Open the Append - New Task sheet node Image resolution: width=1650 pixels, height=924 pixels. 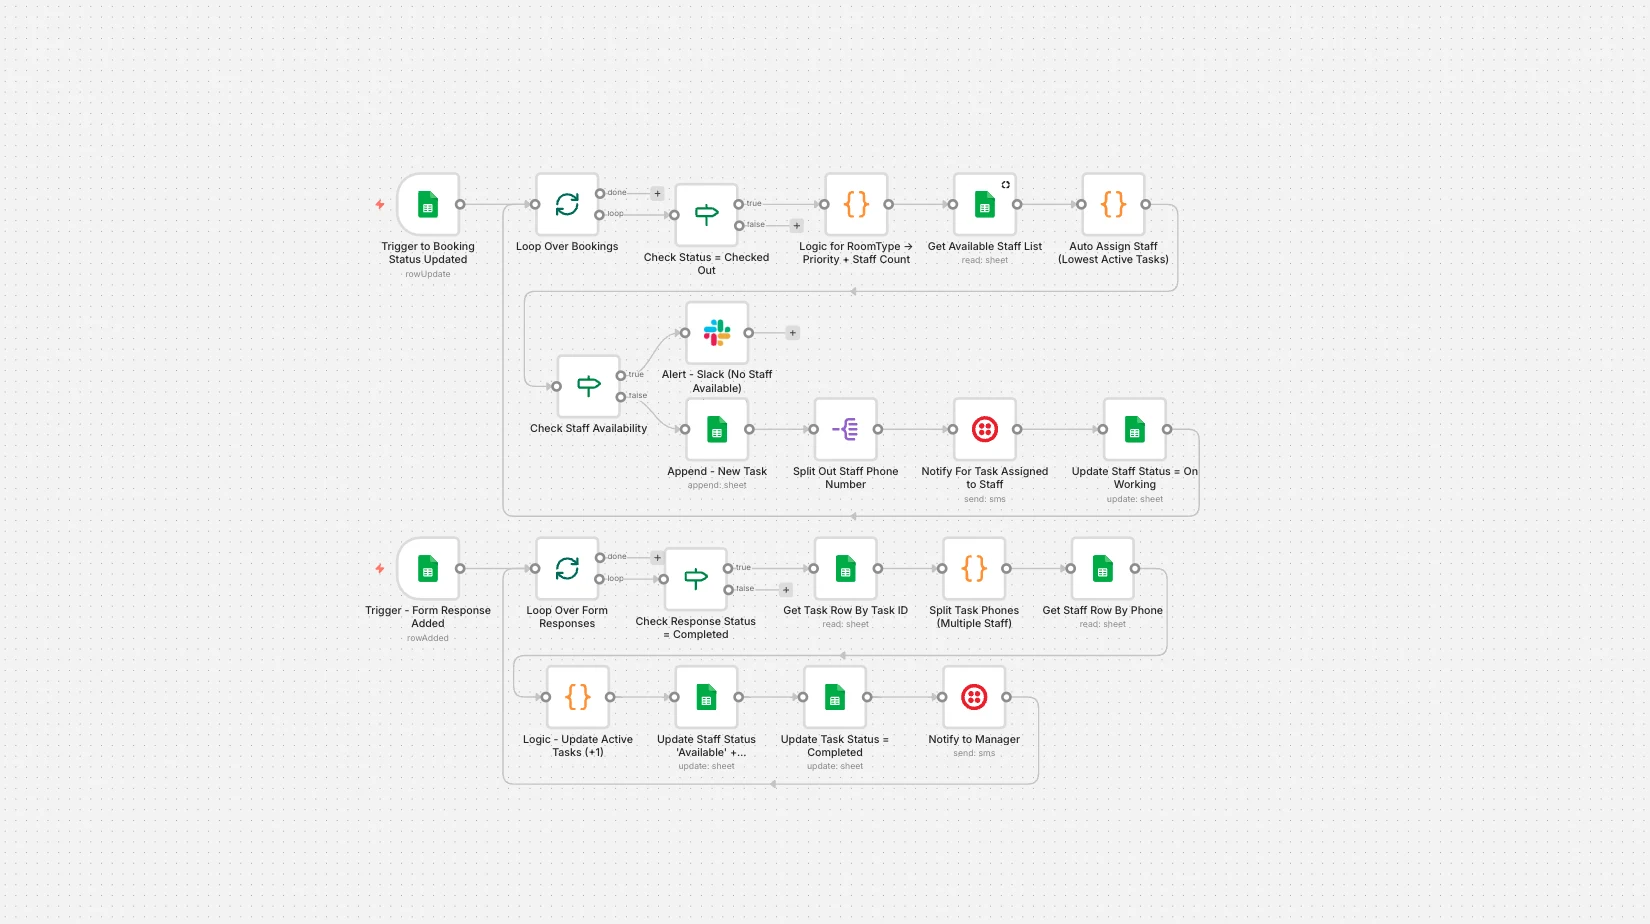pyautogui.click(x=716, y=429)
